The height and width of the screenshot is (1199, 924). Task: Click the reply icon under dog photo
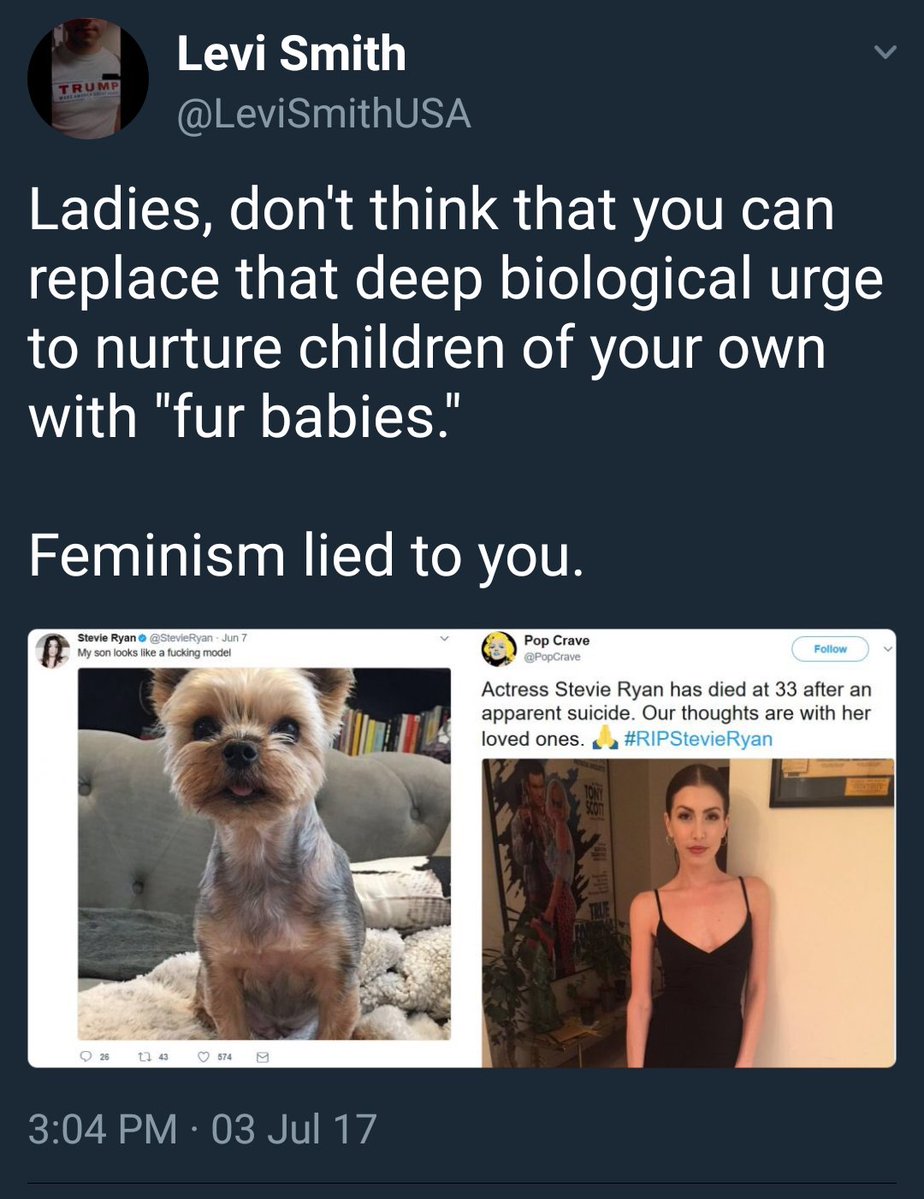click(86, 1057)
